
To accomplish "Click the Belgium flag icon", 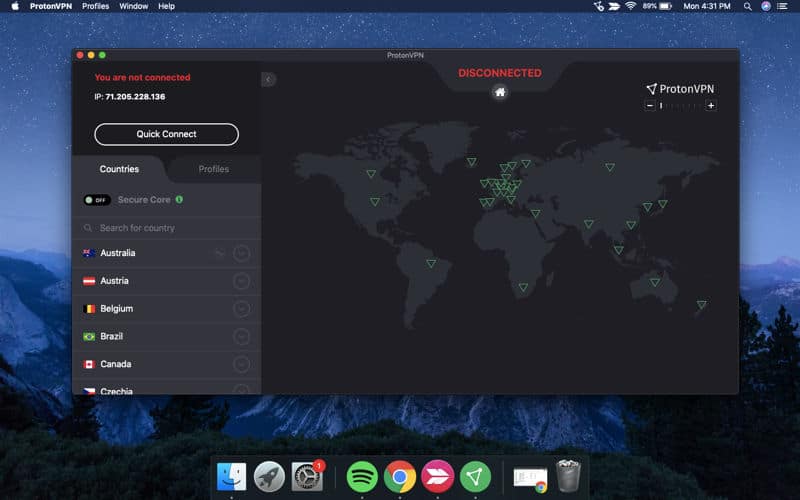I will pyautogui.click(x=89, y=309).
